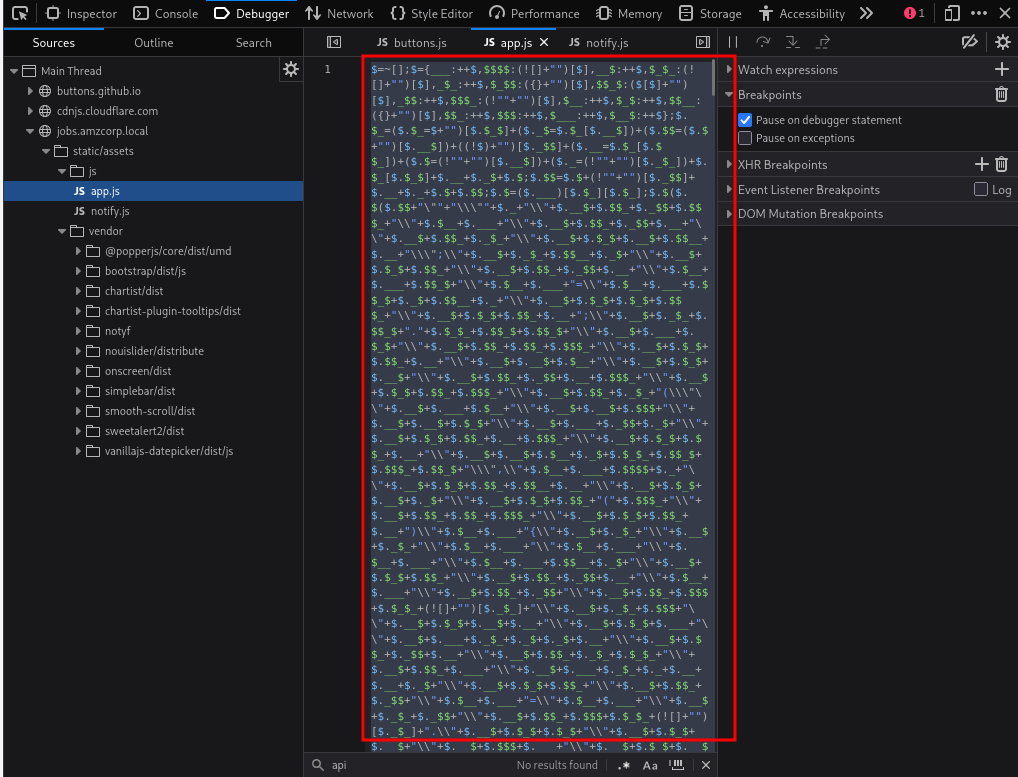This screenshot has width=1018, height=777.
Task: Open the sources tree gear settings
Action: [291, 69]
